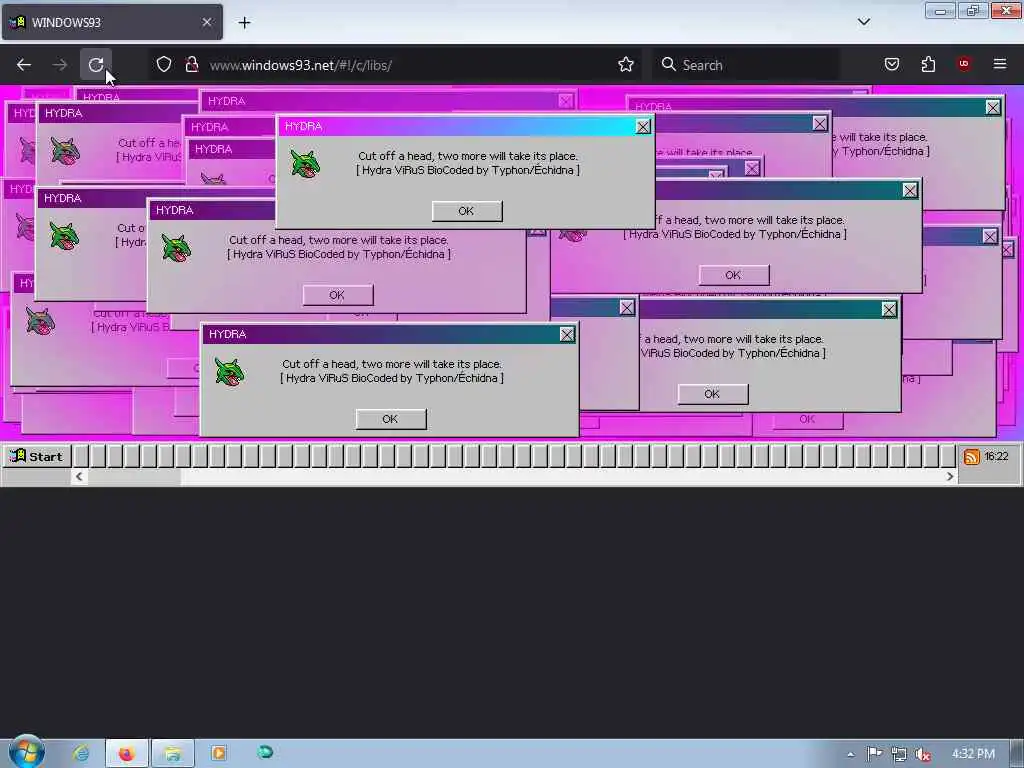The width and height of the screenshot is (1024, 768).
Task: Open the system clock showing 4:32 PM
Action: coord(973,754)
